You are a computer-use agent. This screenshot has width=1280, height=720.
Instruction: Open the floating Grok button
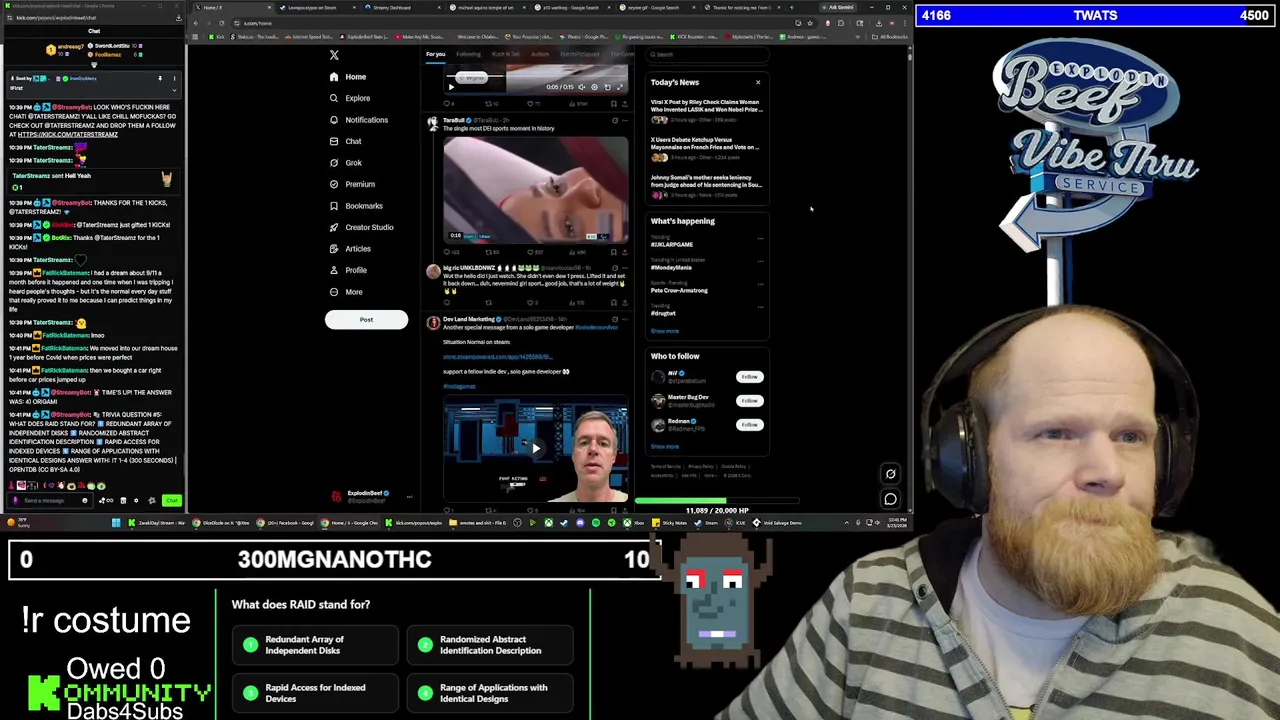click(x=890, y=475)
